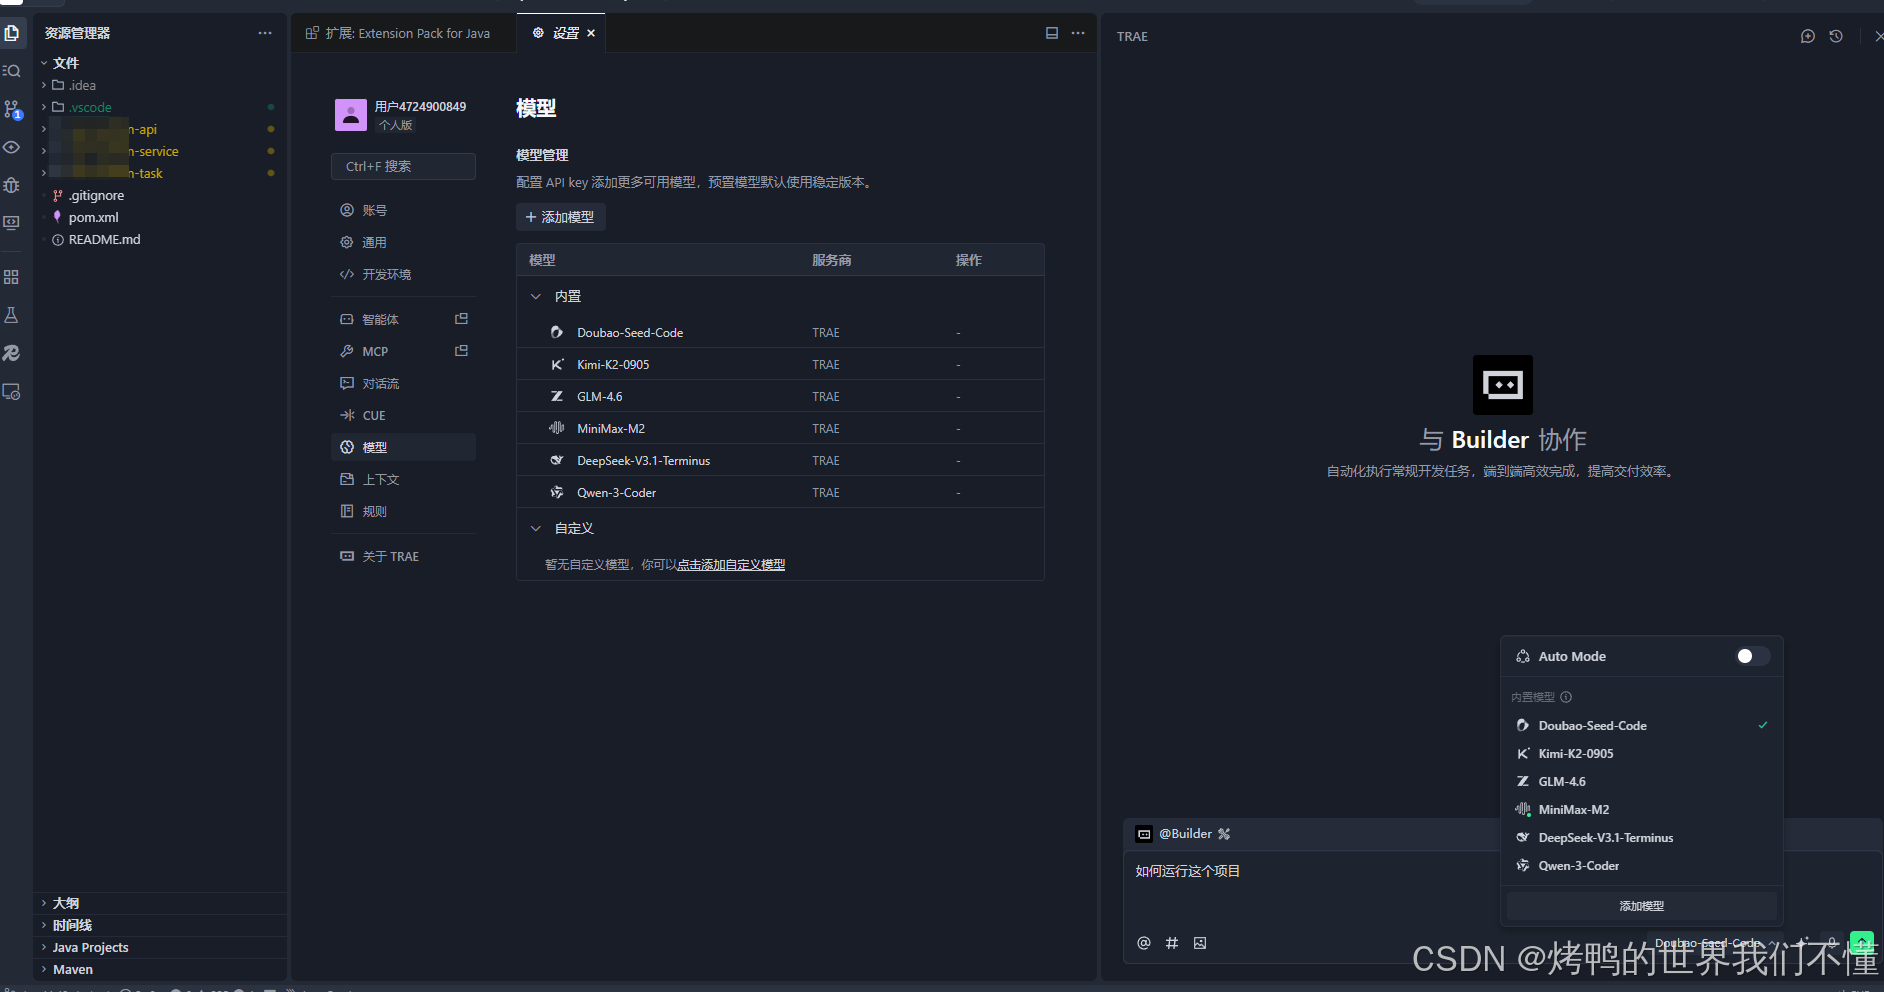Select MiniMax-M2 in model popup
The width and height of the screenshot is (1884, 992).
(x=1642, y=809)
